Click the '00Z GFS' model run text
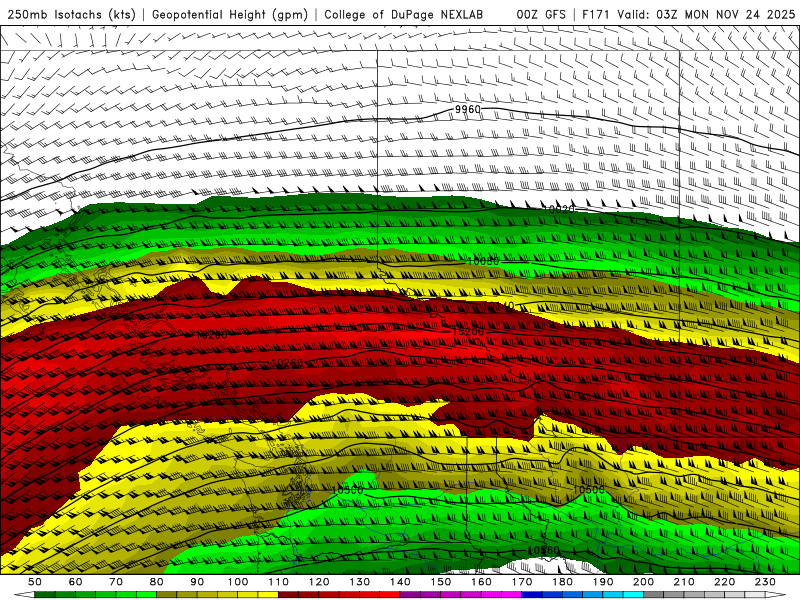Image resolution: width=800 pixels, height=600 pixels. (x=541, y=14)
